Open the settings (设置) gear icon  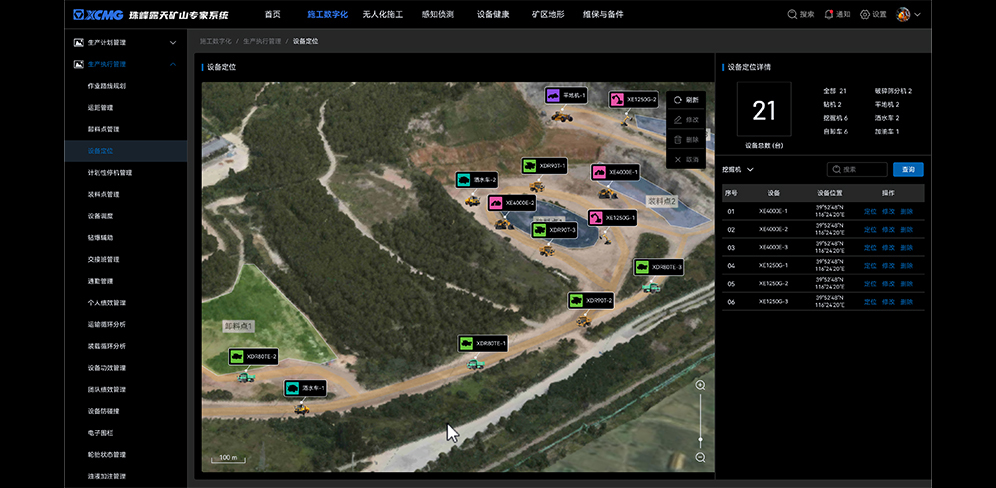866,14
